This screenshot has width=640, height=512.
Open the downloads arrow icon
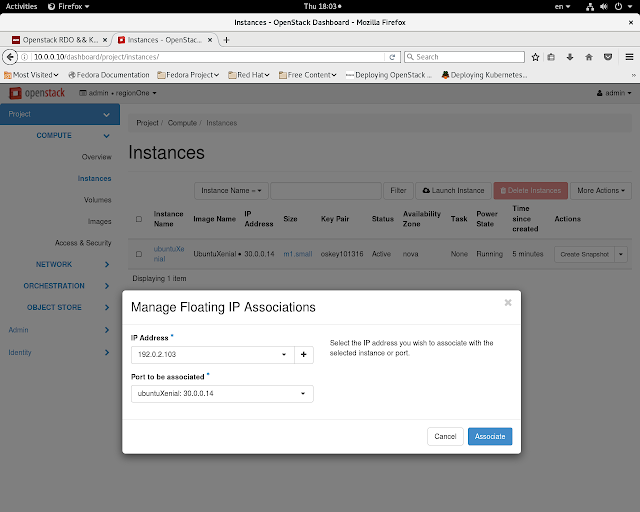click(570, 57)
